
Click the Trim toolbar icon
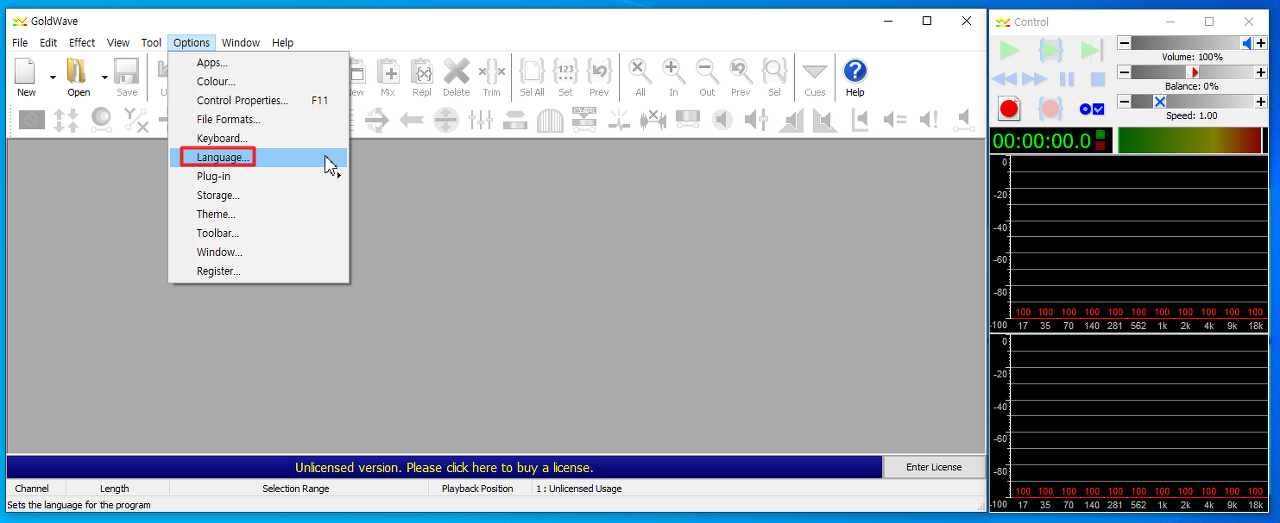(491, 72)
